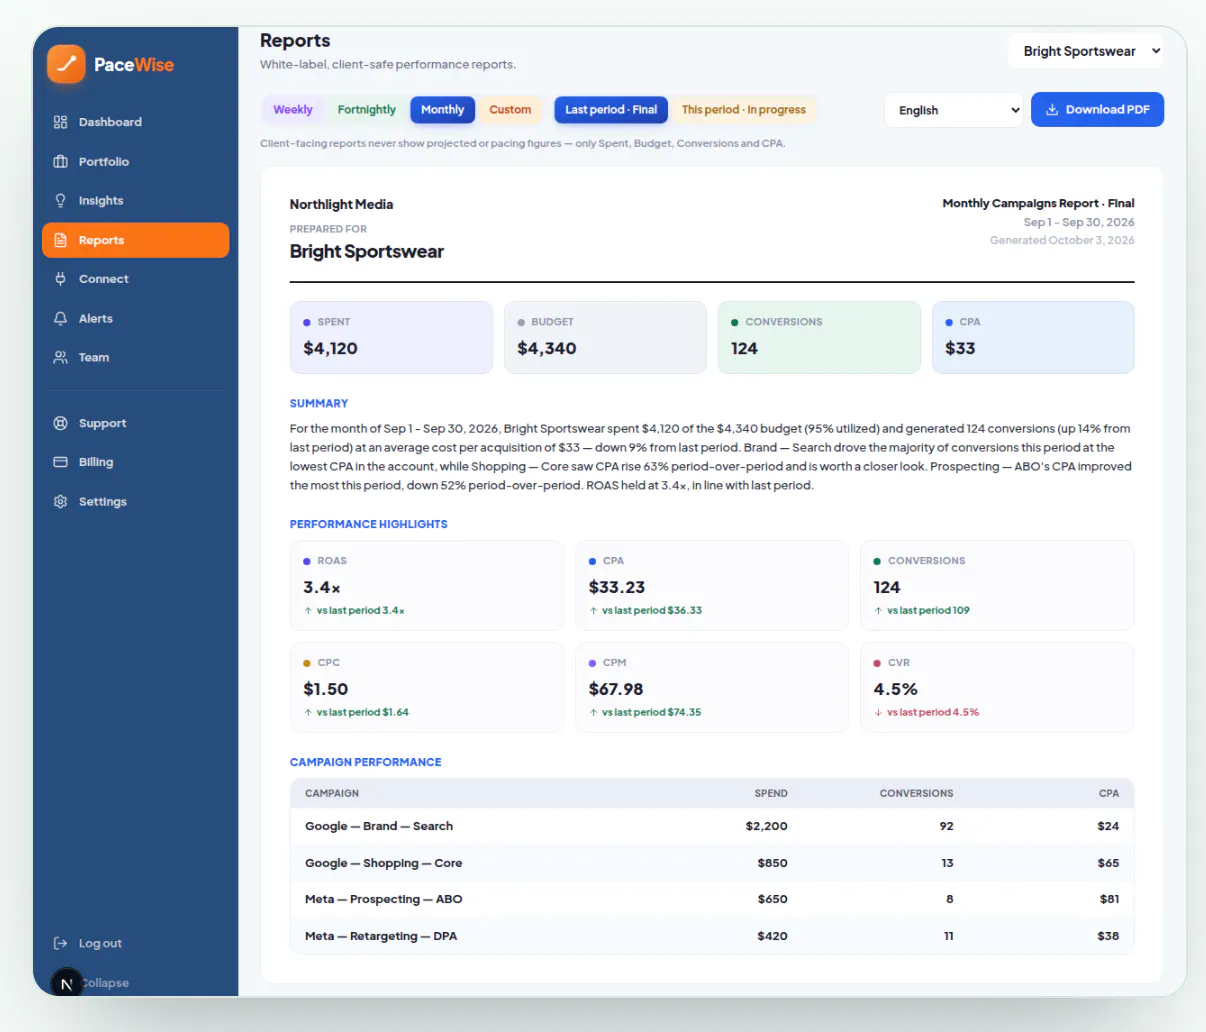Select the Fortnightly report period
Viewport: 1206px width, 1032px height.
point(367,110)
